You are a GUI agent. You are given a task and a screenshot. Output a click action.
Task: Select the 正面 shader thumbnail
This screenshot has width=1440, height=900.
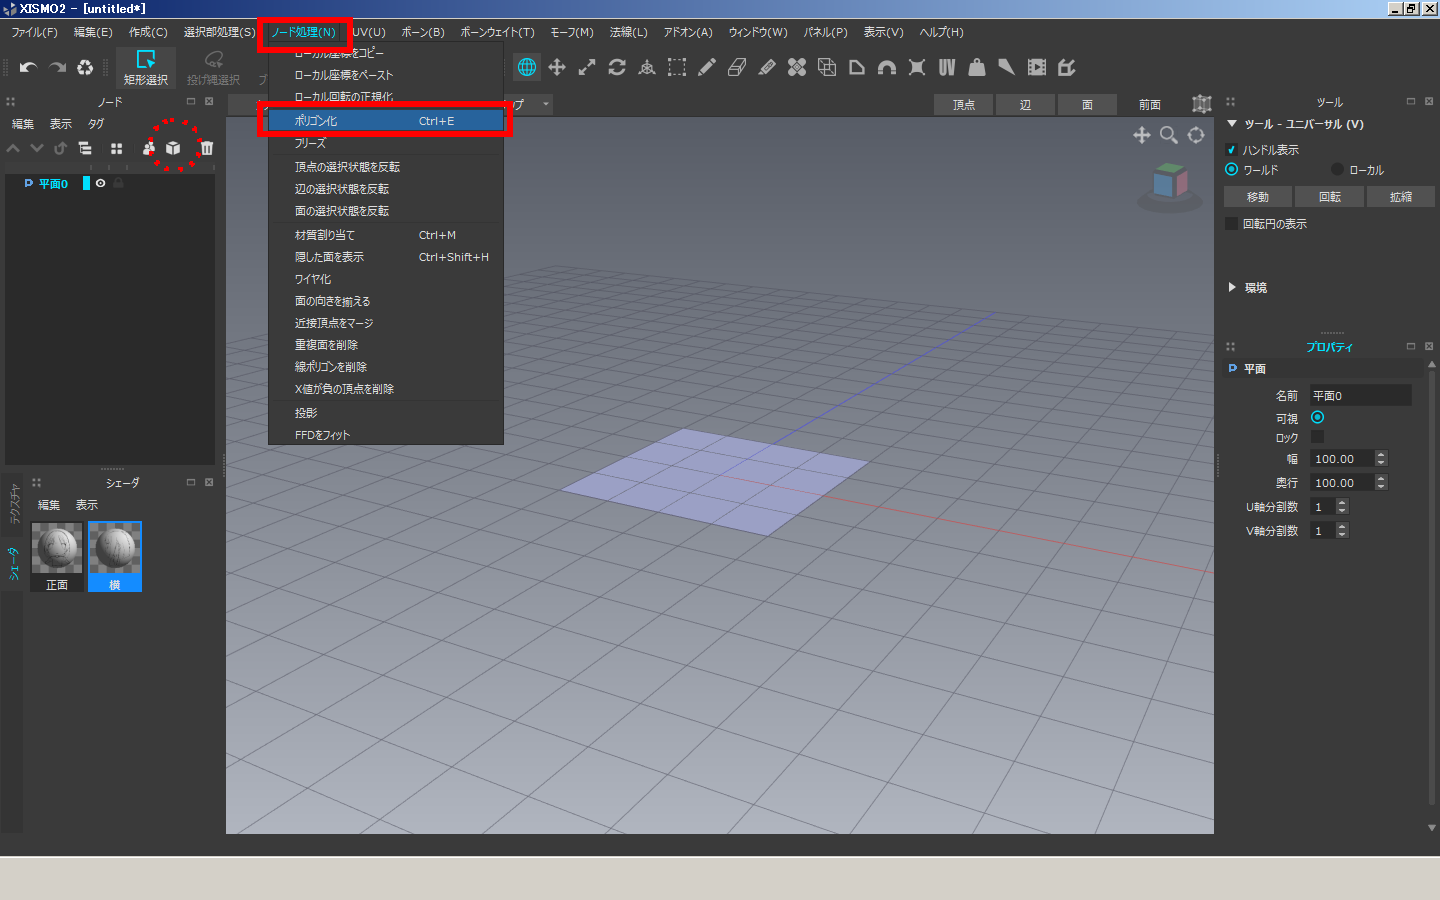pos(57,556)
